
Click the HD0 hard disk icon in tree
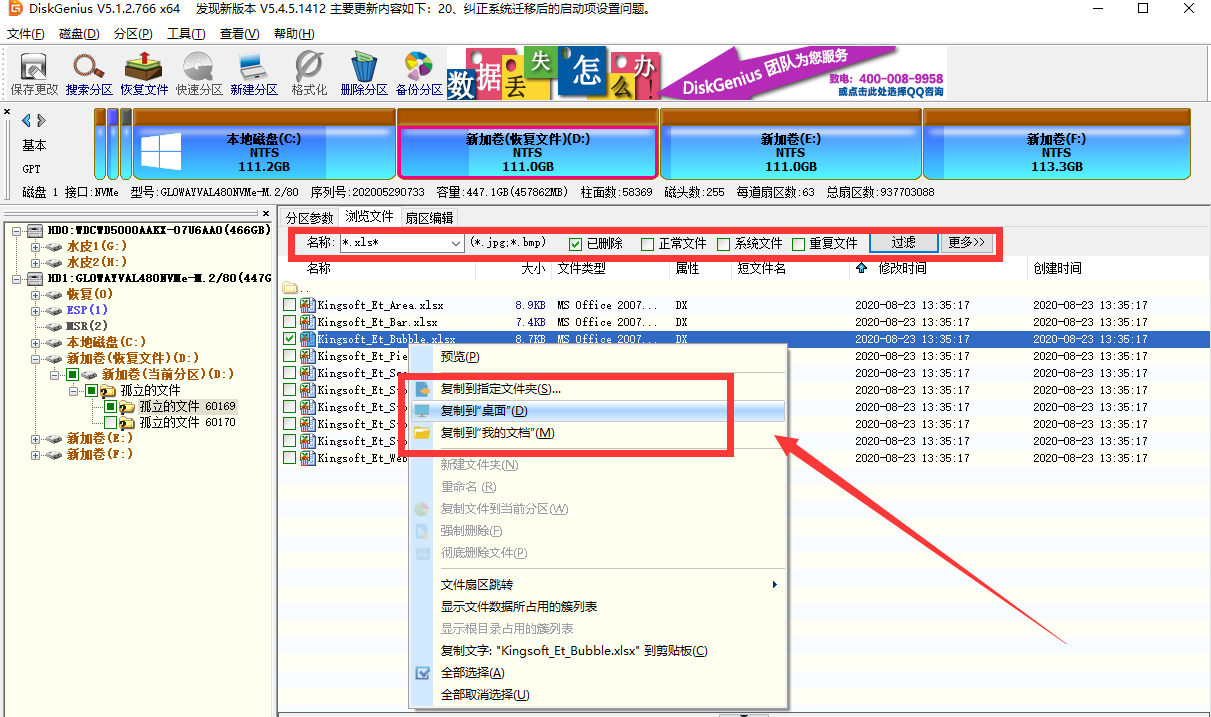point(35,230)
